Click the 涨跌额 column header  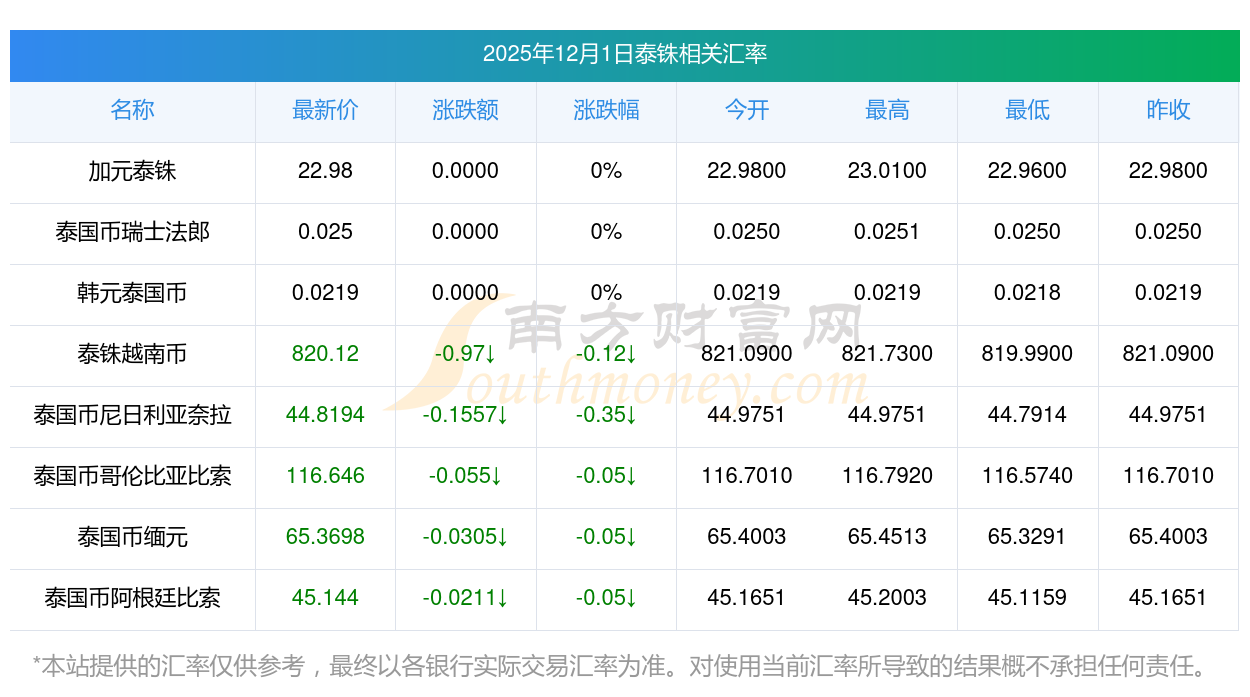pyautogui.click(x=465, y=110)
